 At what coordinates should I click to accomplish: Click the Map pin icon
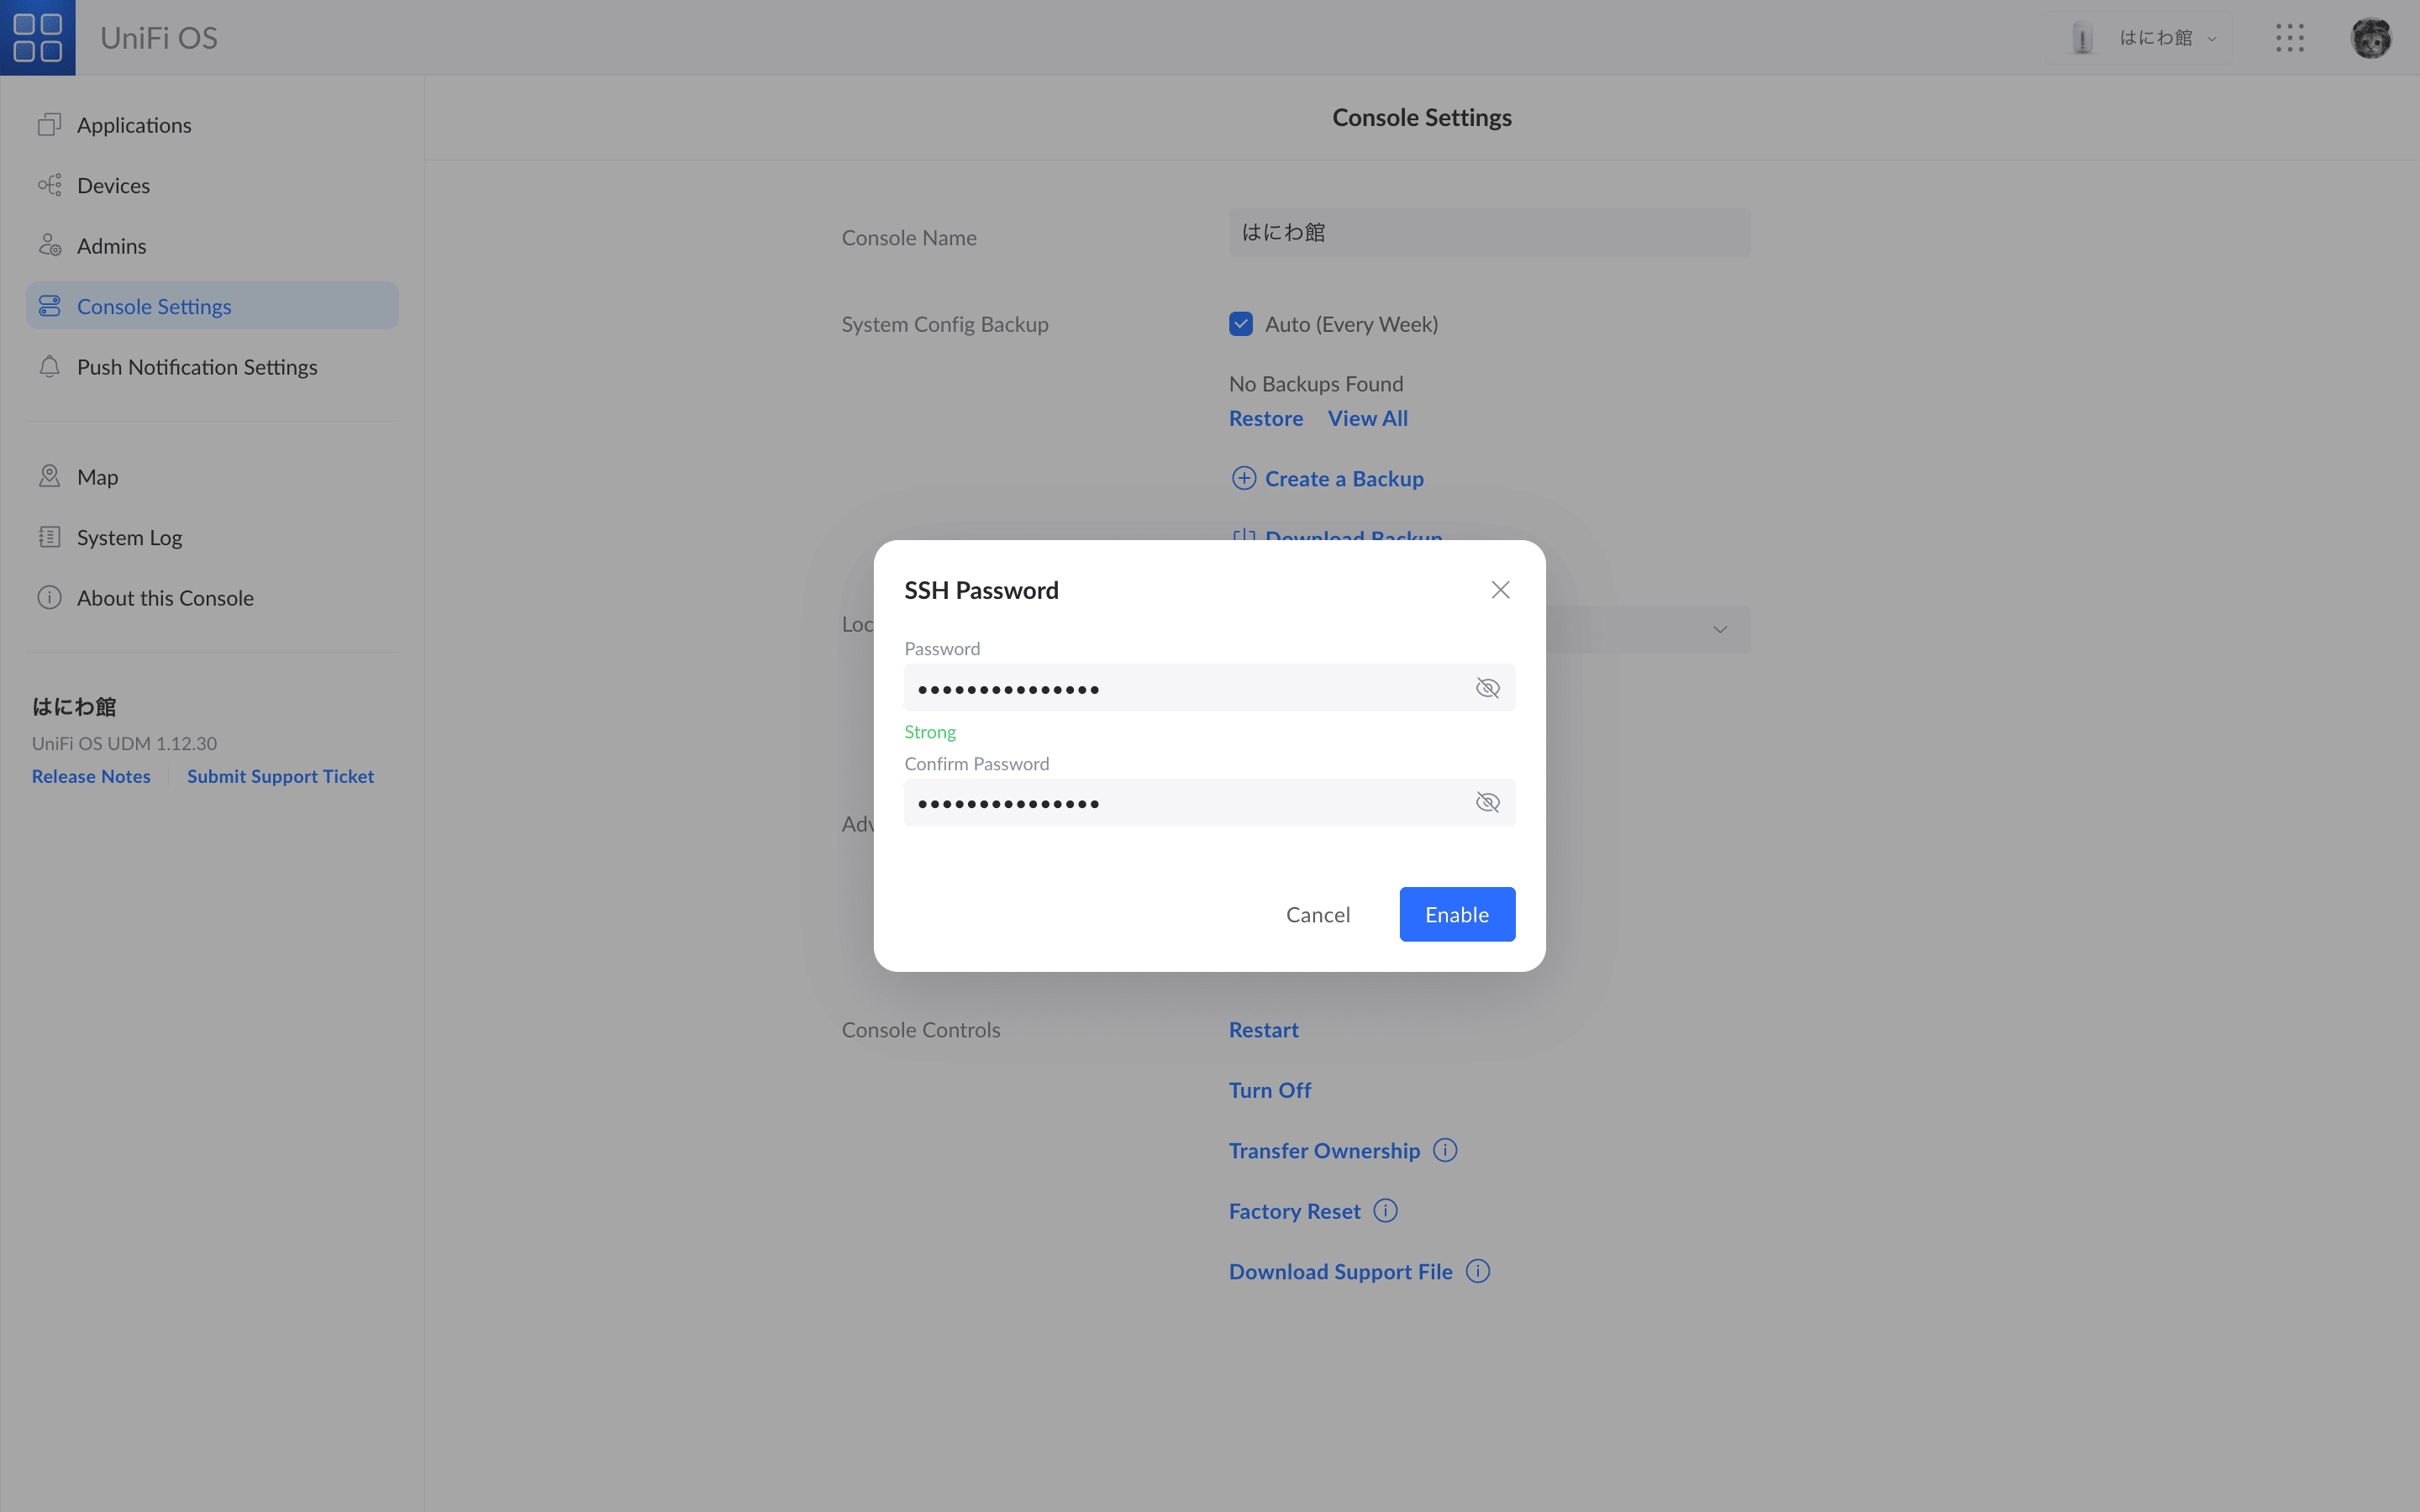pos(49,476)
